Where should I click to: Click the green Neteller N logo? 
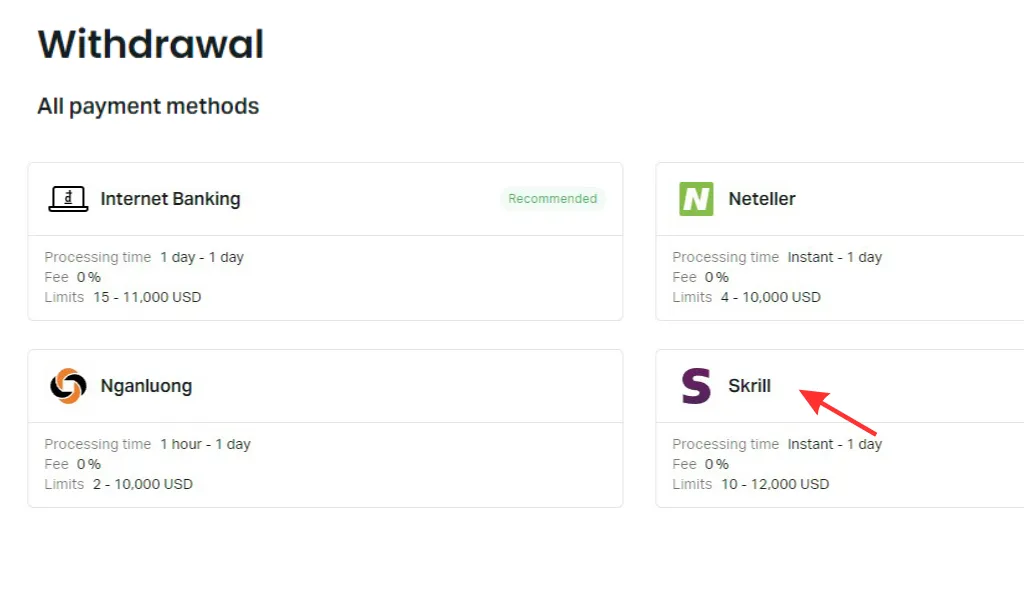(x=694, y=198)
